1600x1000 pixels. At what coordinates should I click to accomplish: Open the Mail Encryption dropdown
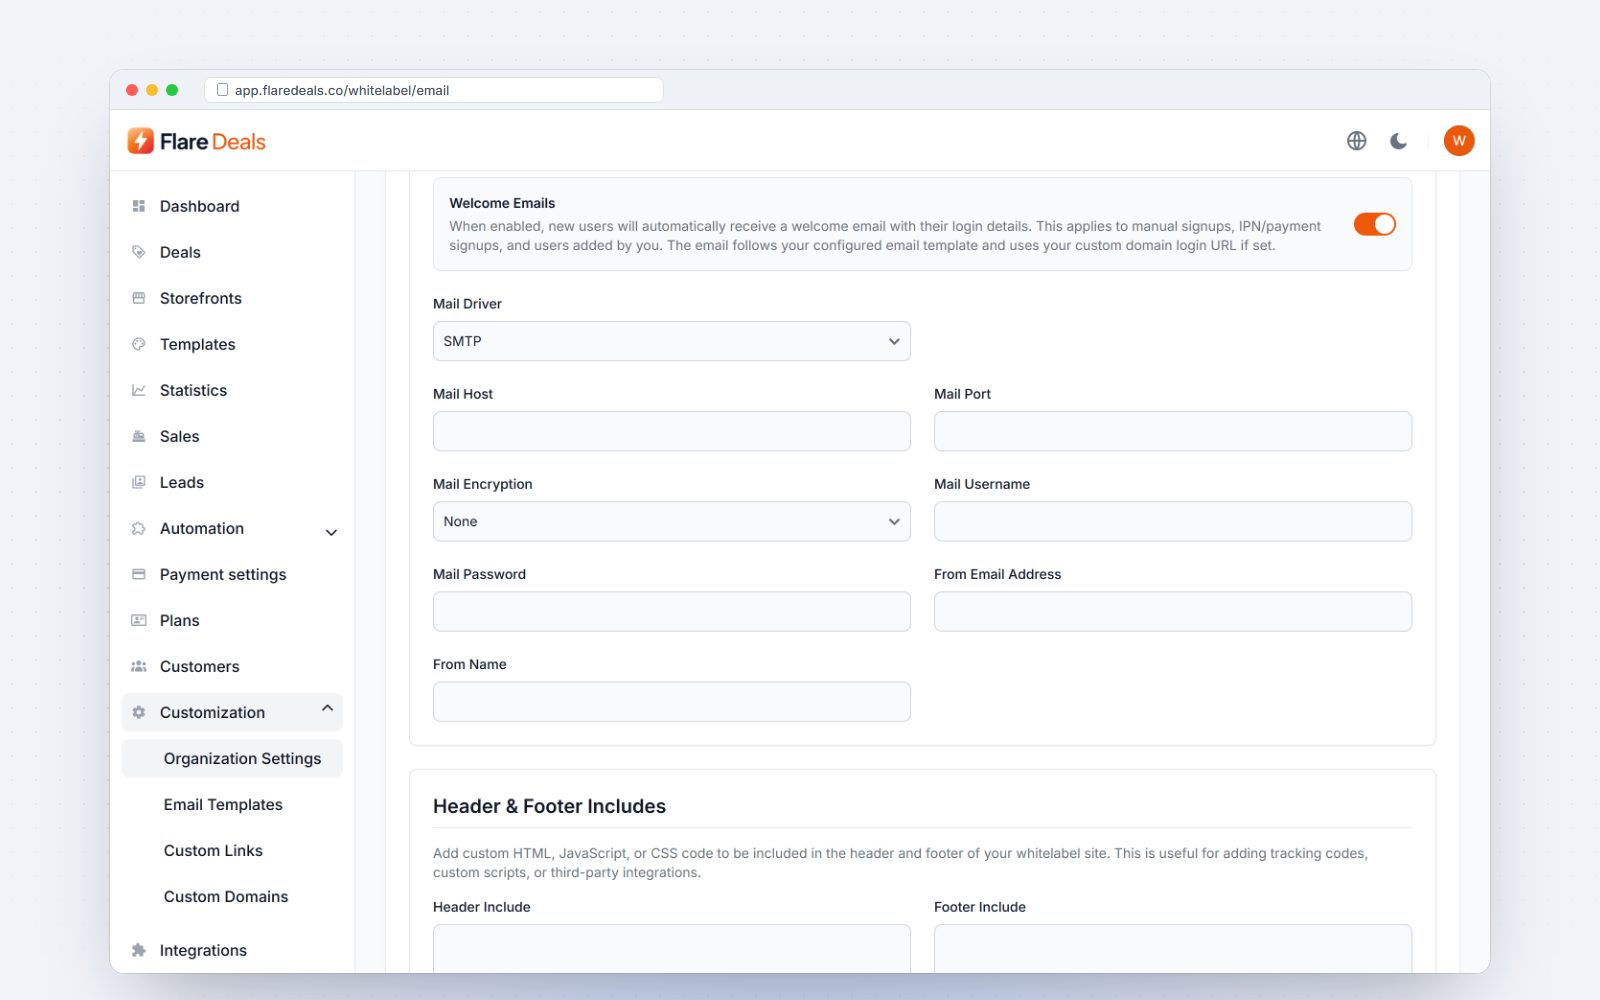point(672,521)
